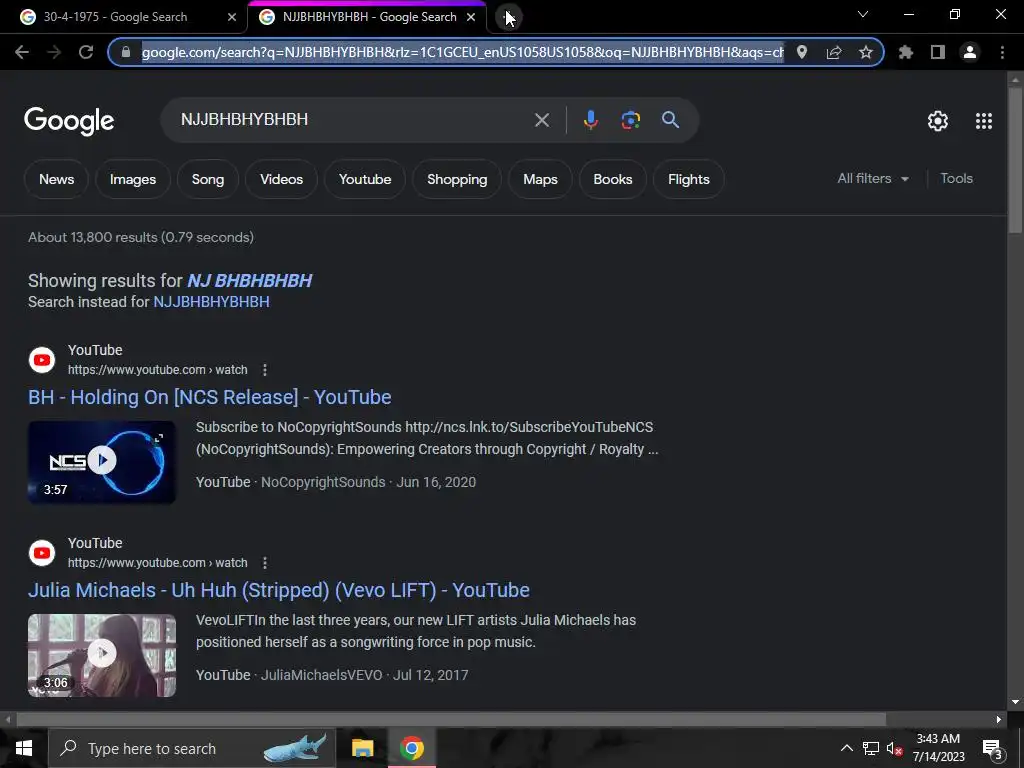1024x768 pixels.
Task: Click the muted volume tray icon
Action: [895, 748]
